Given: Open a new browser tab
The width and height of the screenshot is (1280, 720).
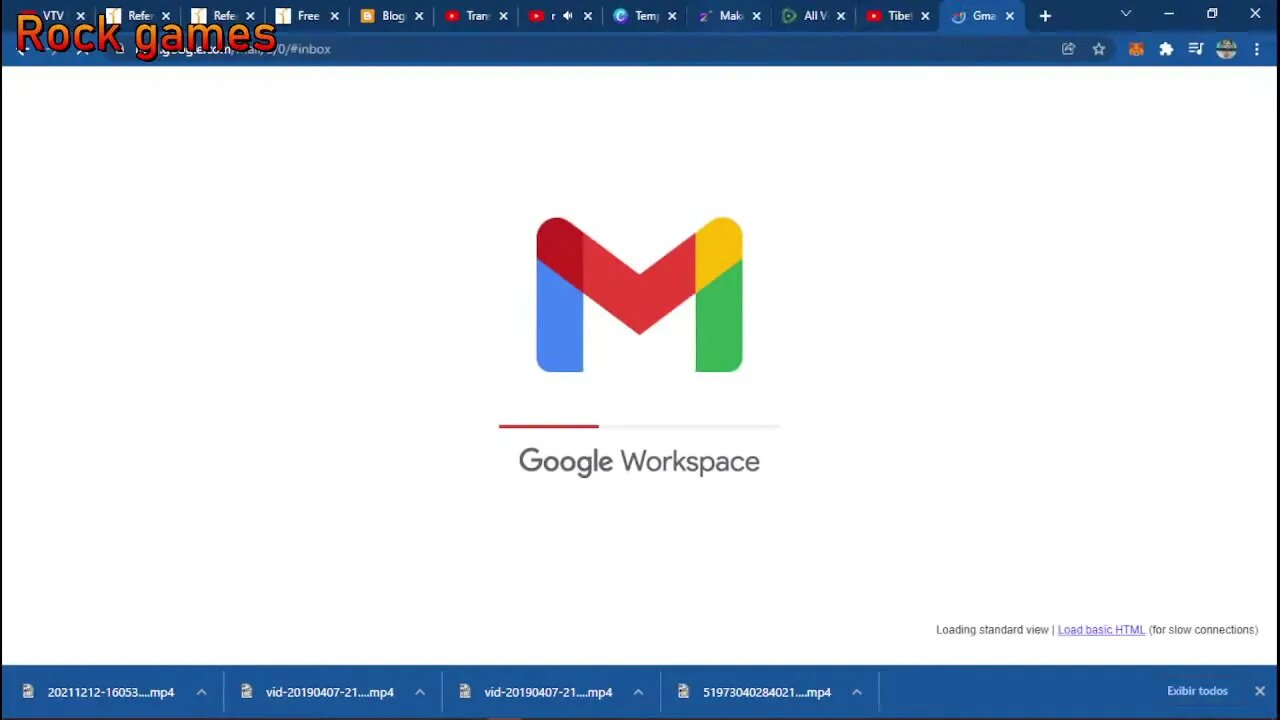Looking at the screenshot, I should (1045, 16).
